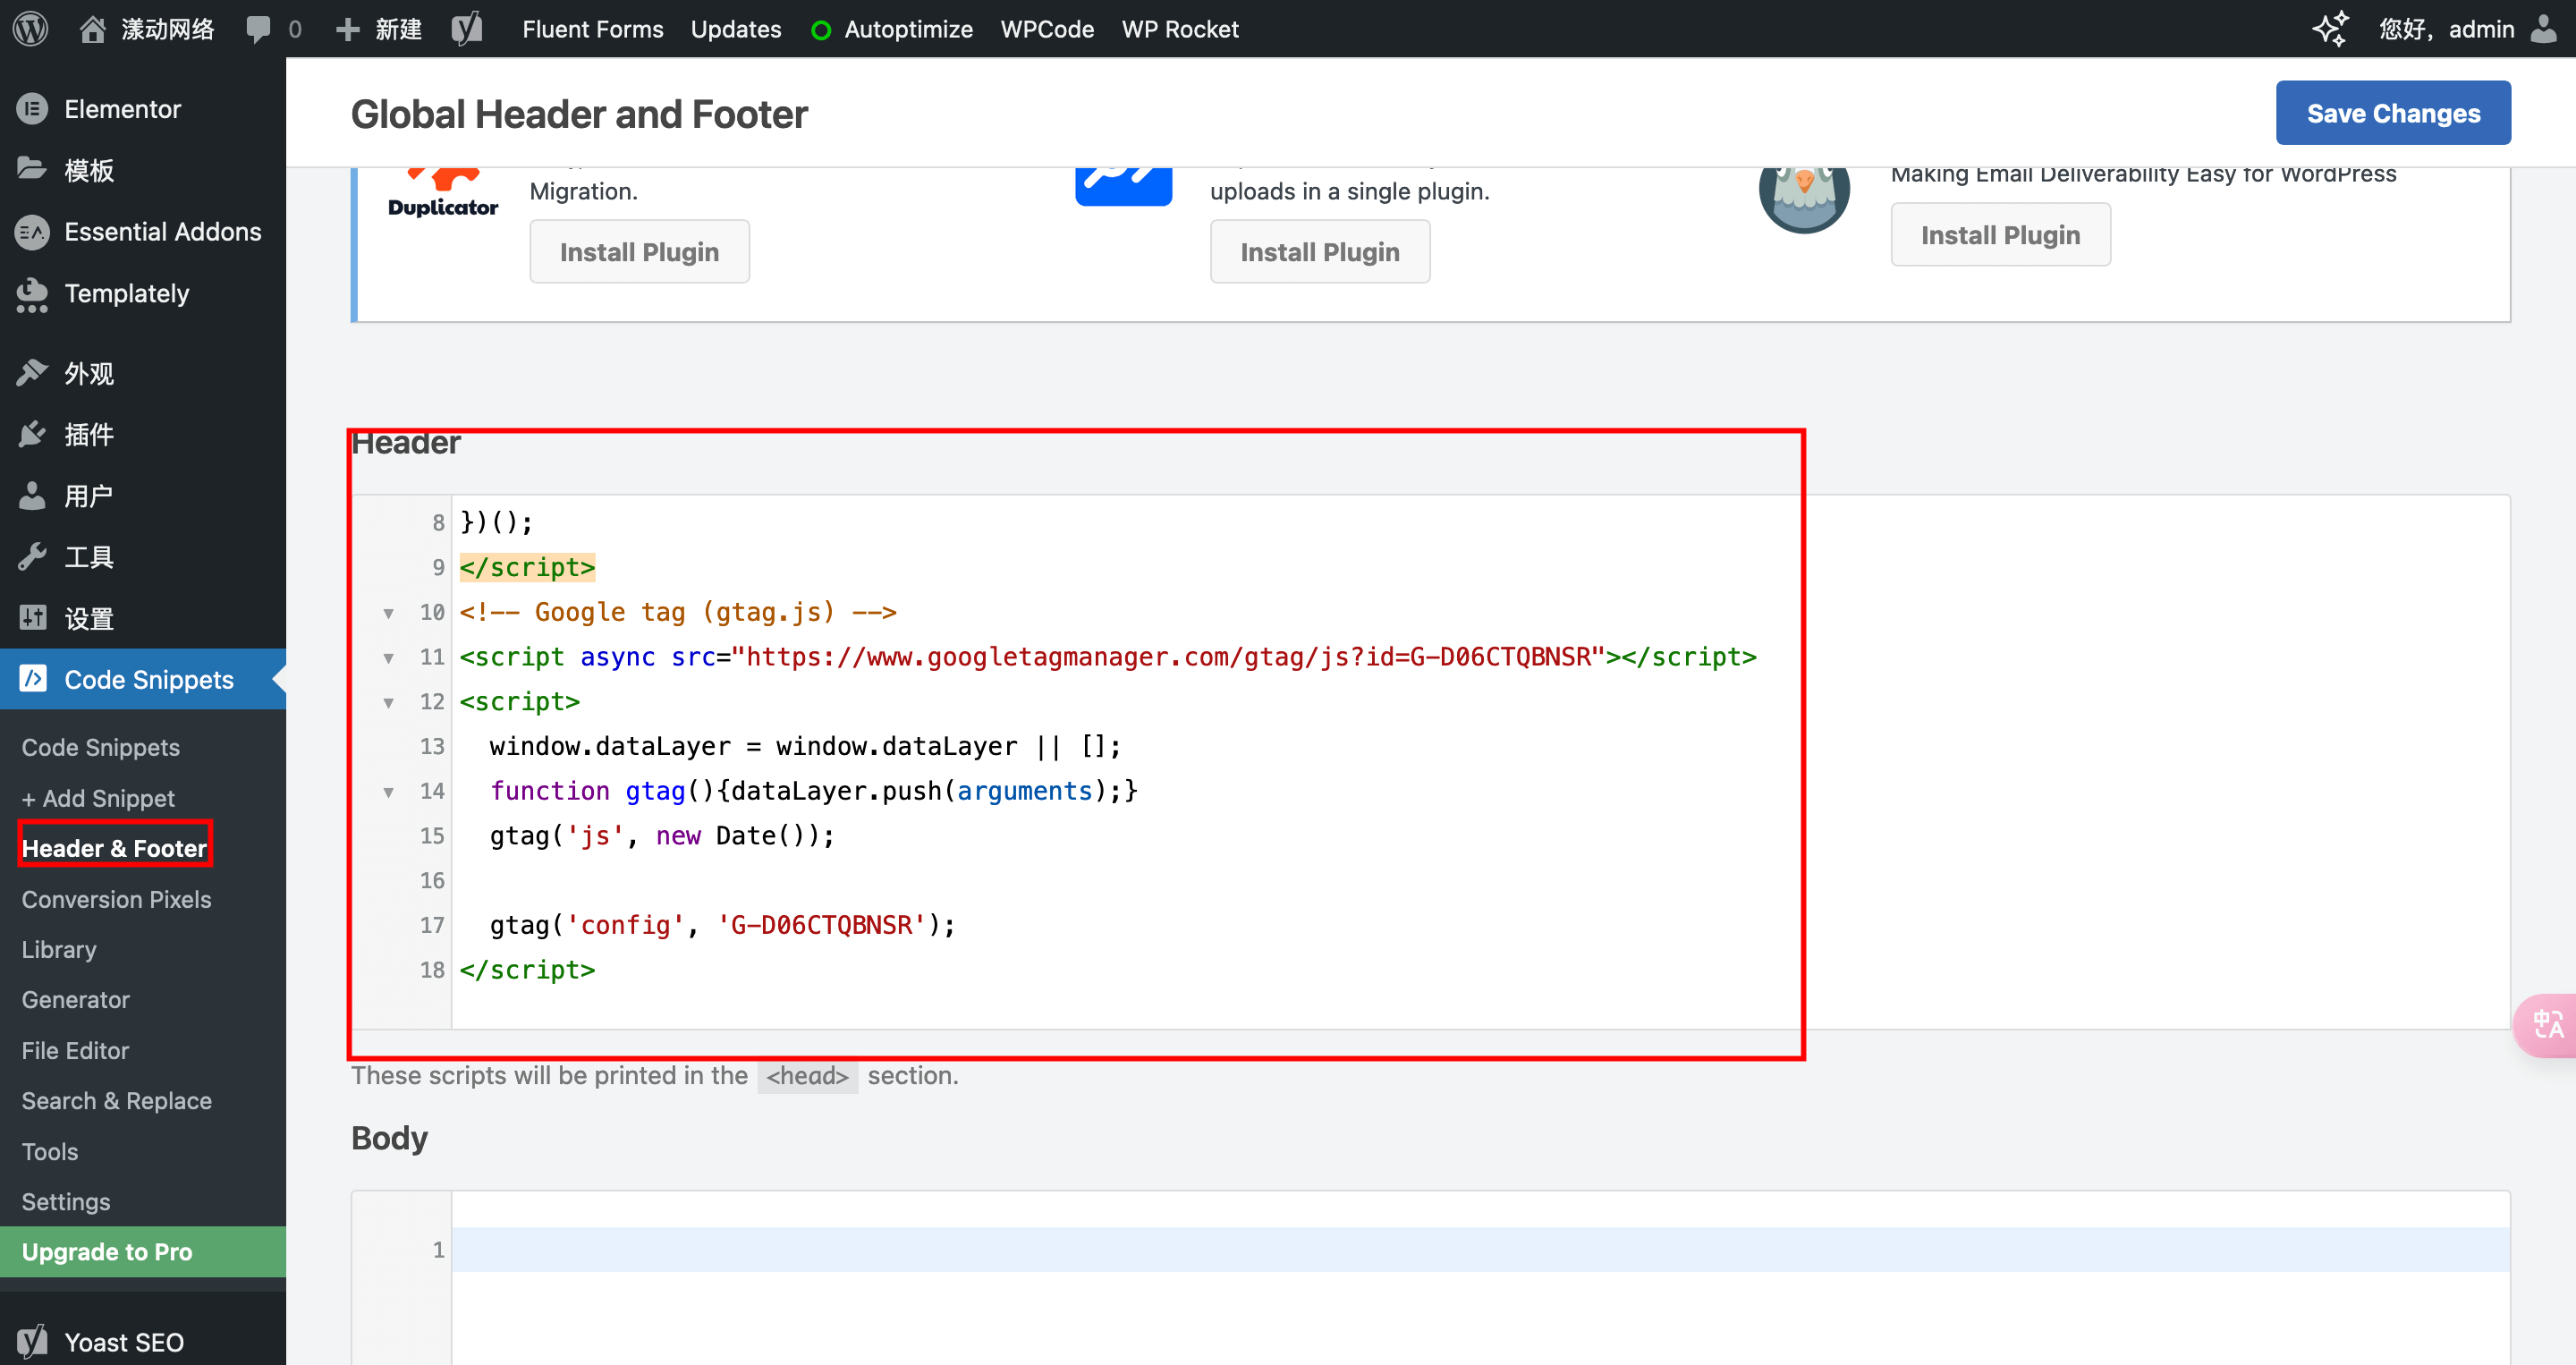Install the Email Deliverability plugin
Viewport: 2576px width, 1365px height.
[x=2000, y=234]
